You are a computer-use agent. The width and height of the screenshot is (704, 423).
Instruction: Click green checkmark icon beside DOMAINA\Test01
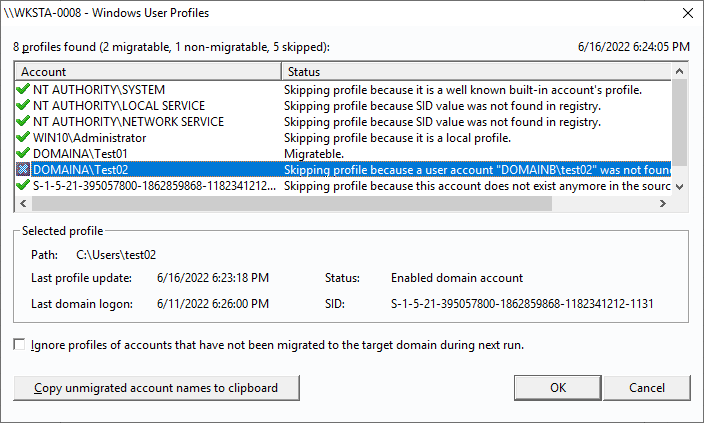[23, 154]
